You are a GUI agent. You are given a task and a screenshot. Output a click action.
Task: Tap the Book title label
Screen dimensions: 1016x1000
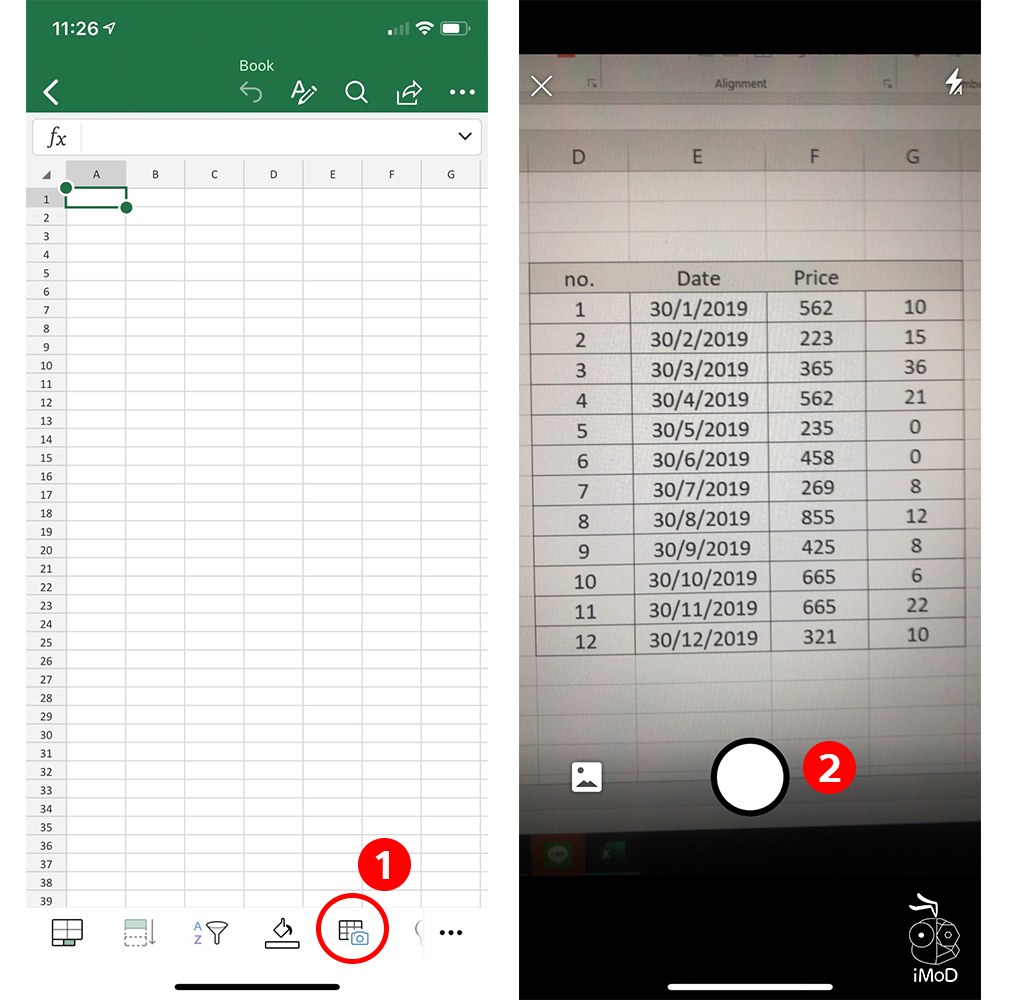coord(256,65)
